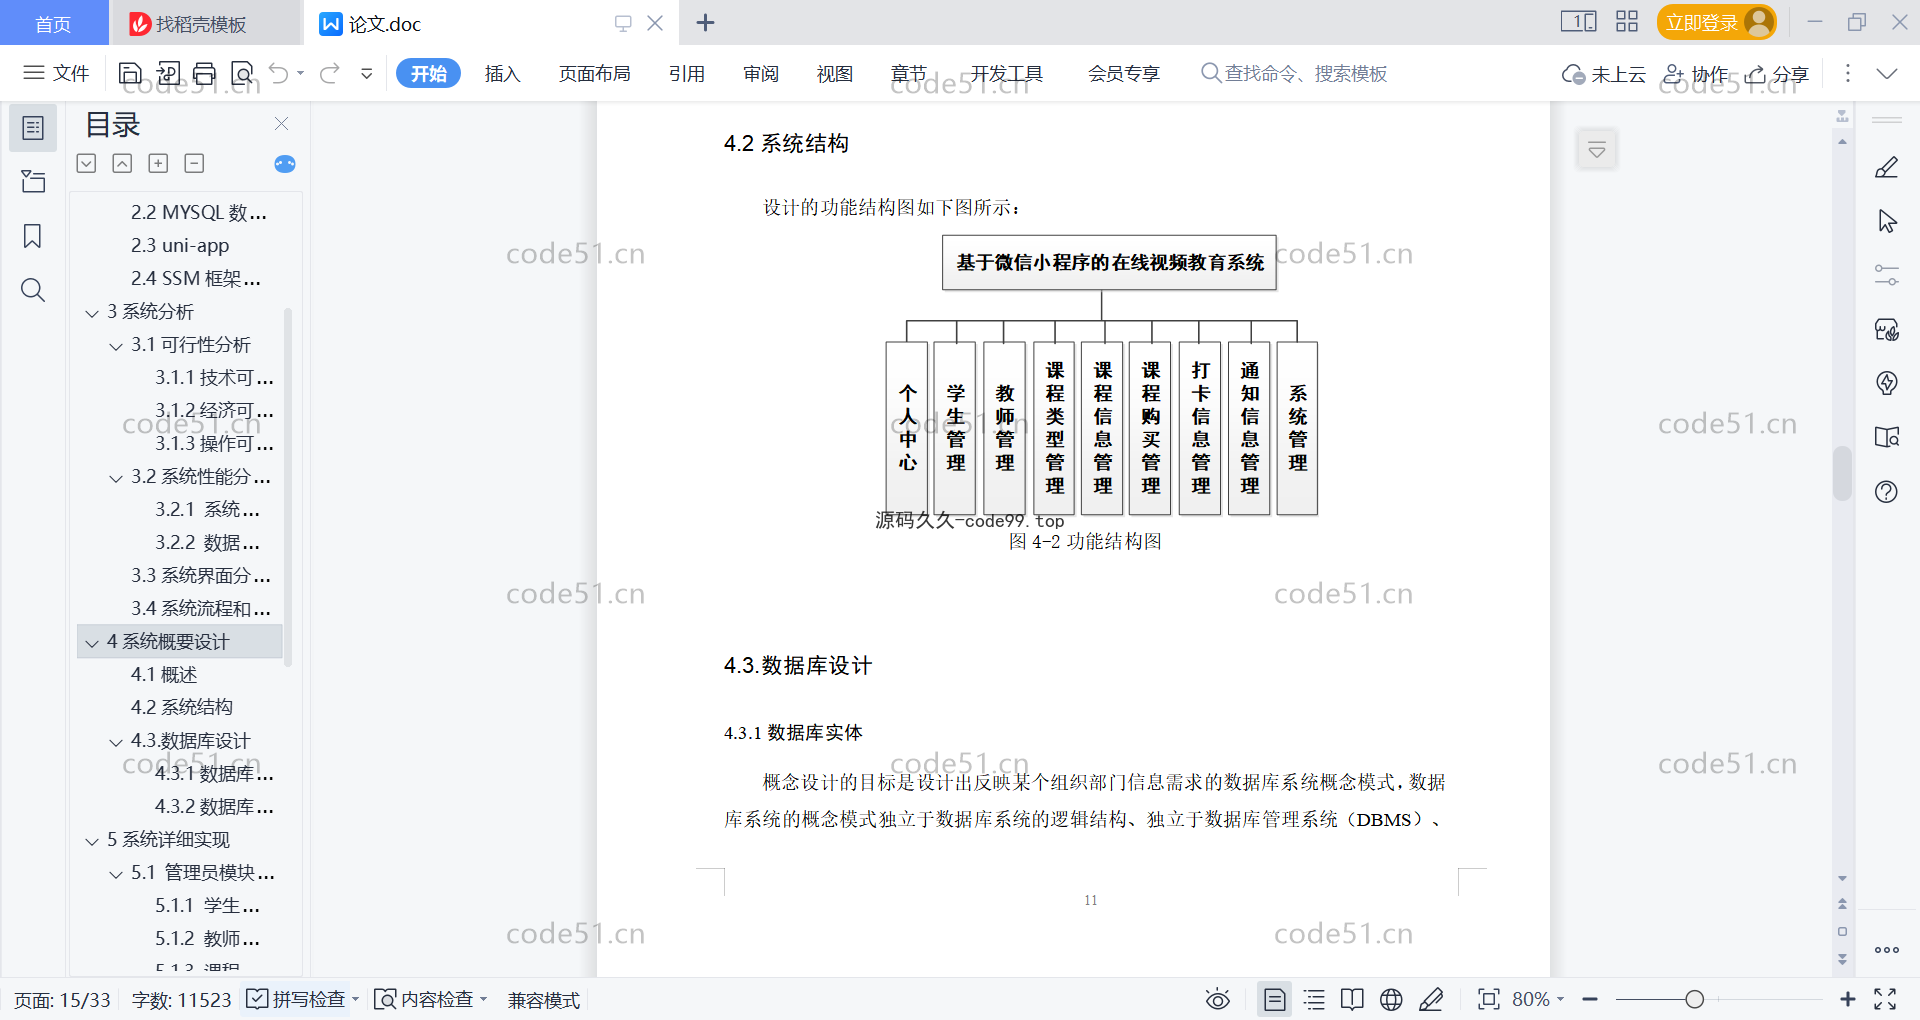Switch to the 视图 ribbon tab
This screenshot has width=1920, height=1020.
coord(835,73)
